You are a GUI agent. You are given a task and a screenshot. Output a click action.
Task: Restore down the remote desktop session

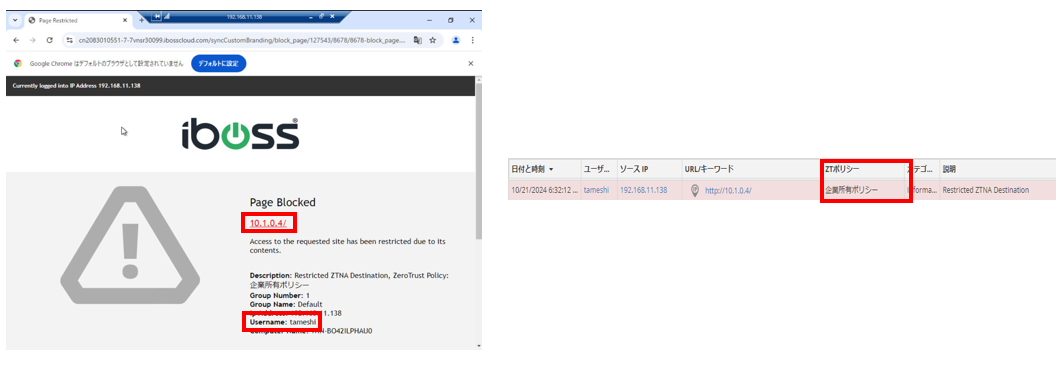coord(322,16)
